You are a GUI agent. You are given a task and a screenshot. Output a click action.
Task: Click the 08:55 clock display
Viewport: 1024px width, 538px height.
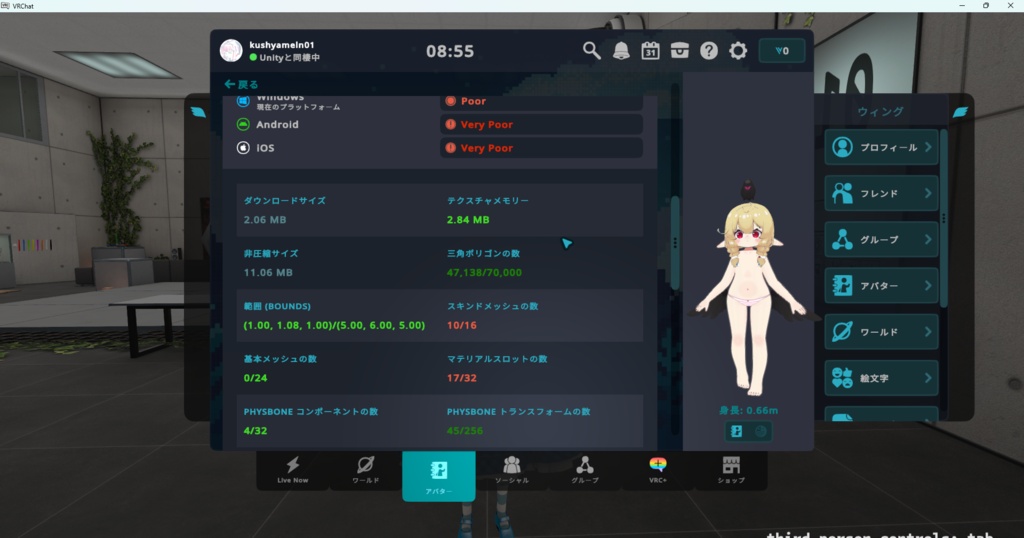(450, 51)
